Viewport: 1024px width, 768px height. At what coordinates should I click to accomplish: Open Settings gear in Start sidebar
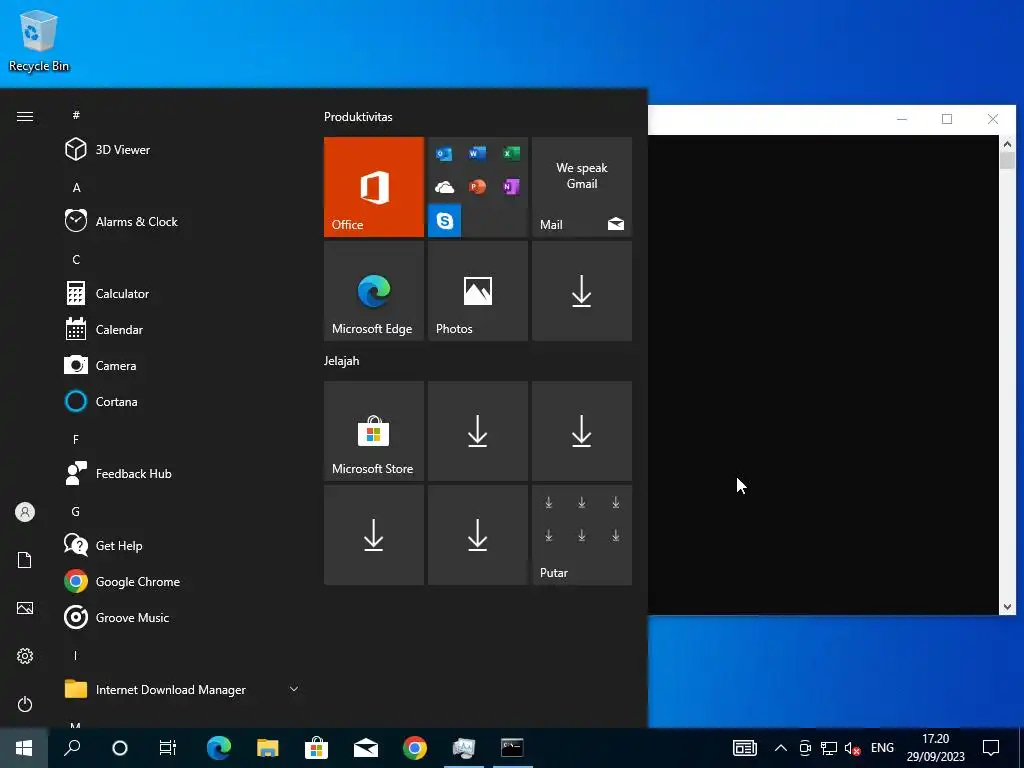coord(25,656)
